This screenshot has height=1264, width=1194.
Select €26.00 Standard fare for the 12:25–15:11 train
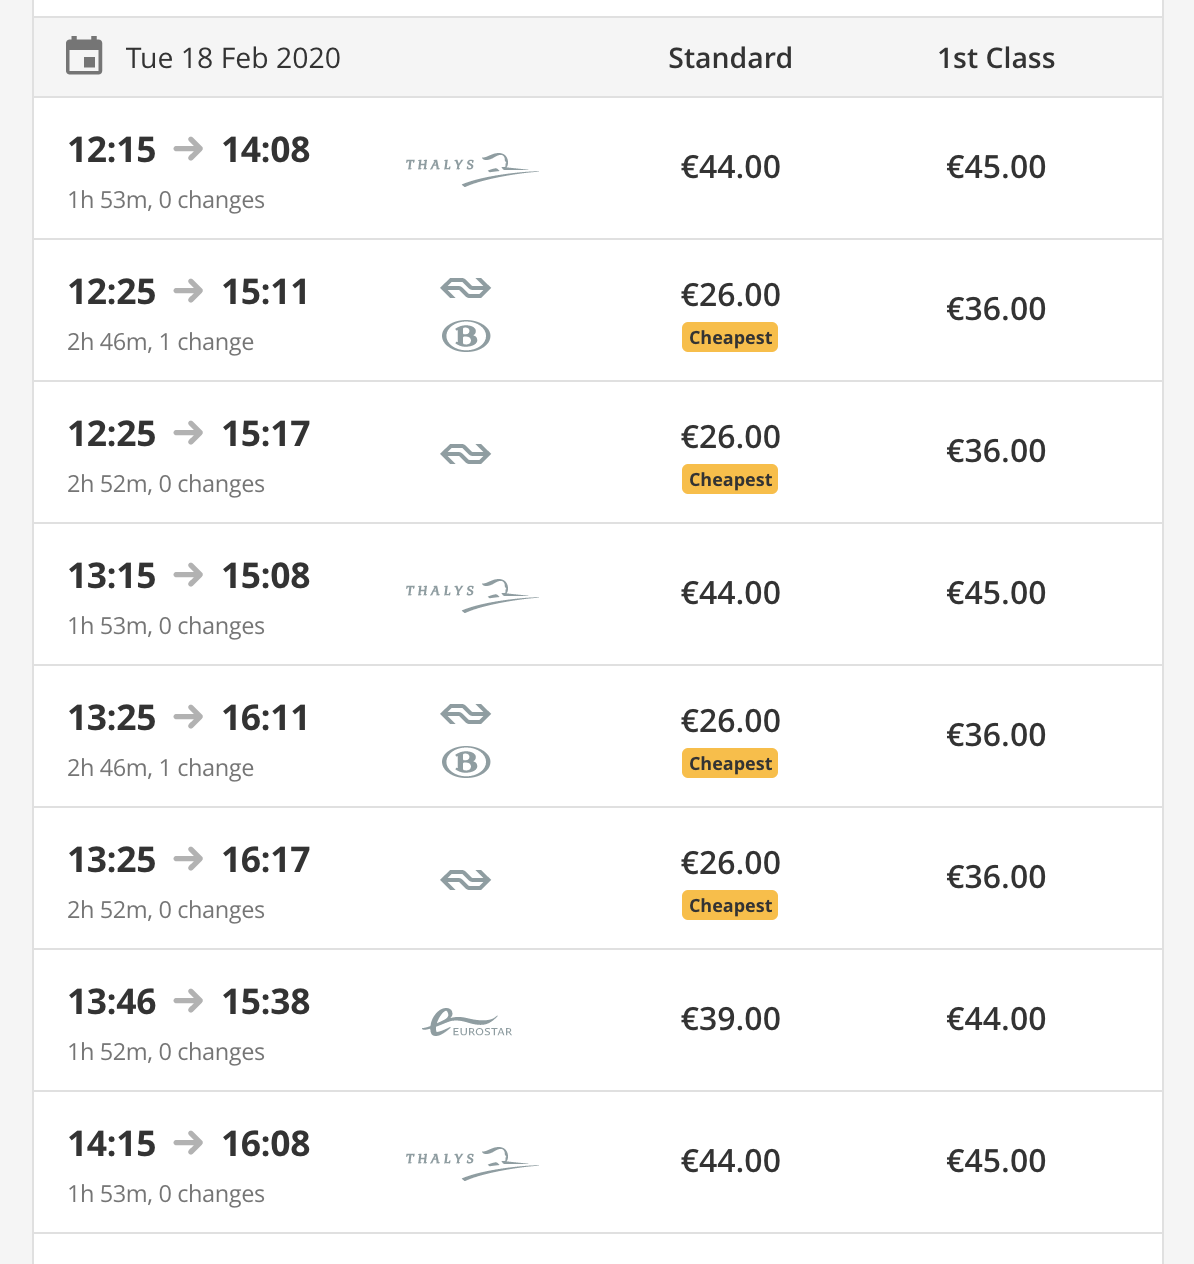[730, 295]
